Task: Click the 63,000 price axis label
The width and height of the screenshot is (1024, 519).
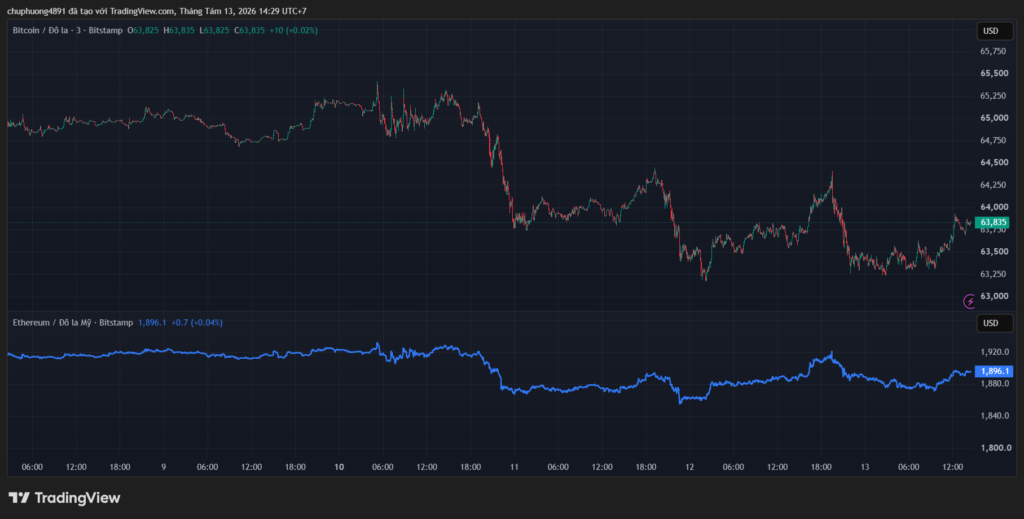Action: 993,296
